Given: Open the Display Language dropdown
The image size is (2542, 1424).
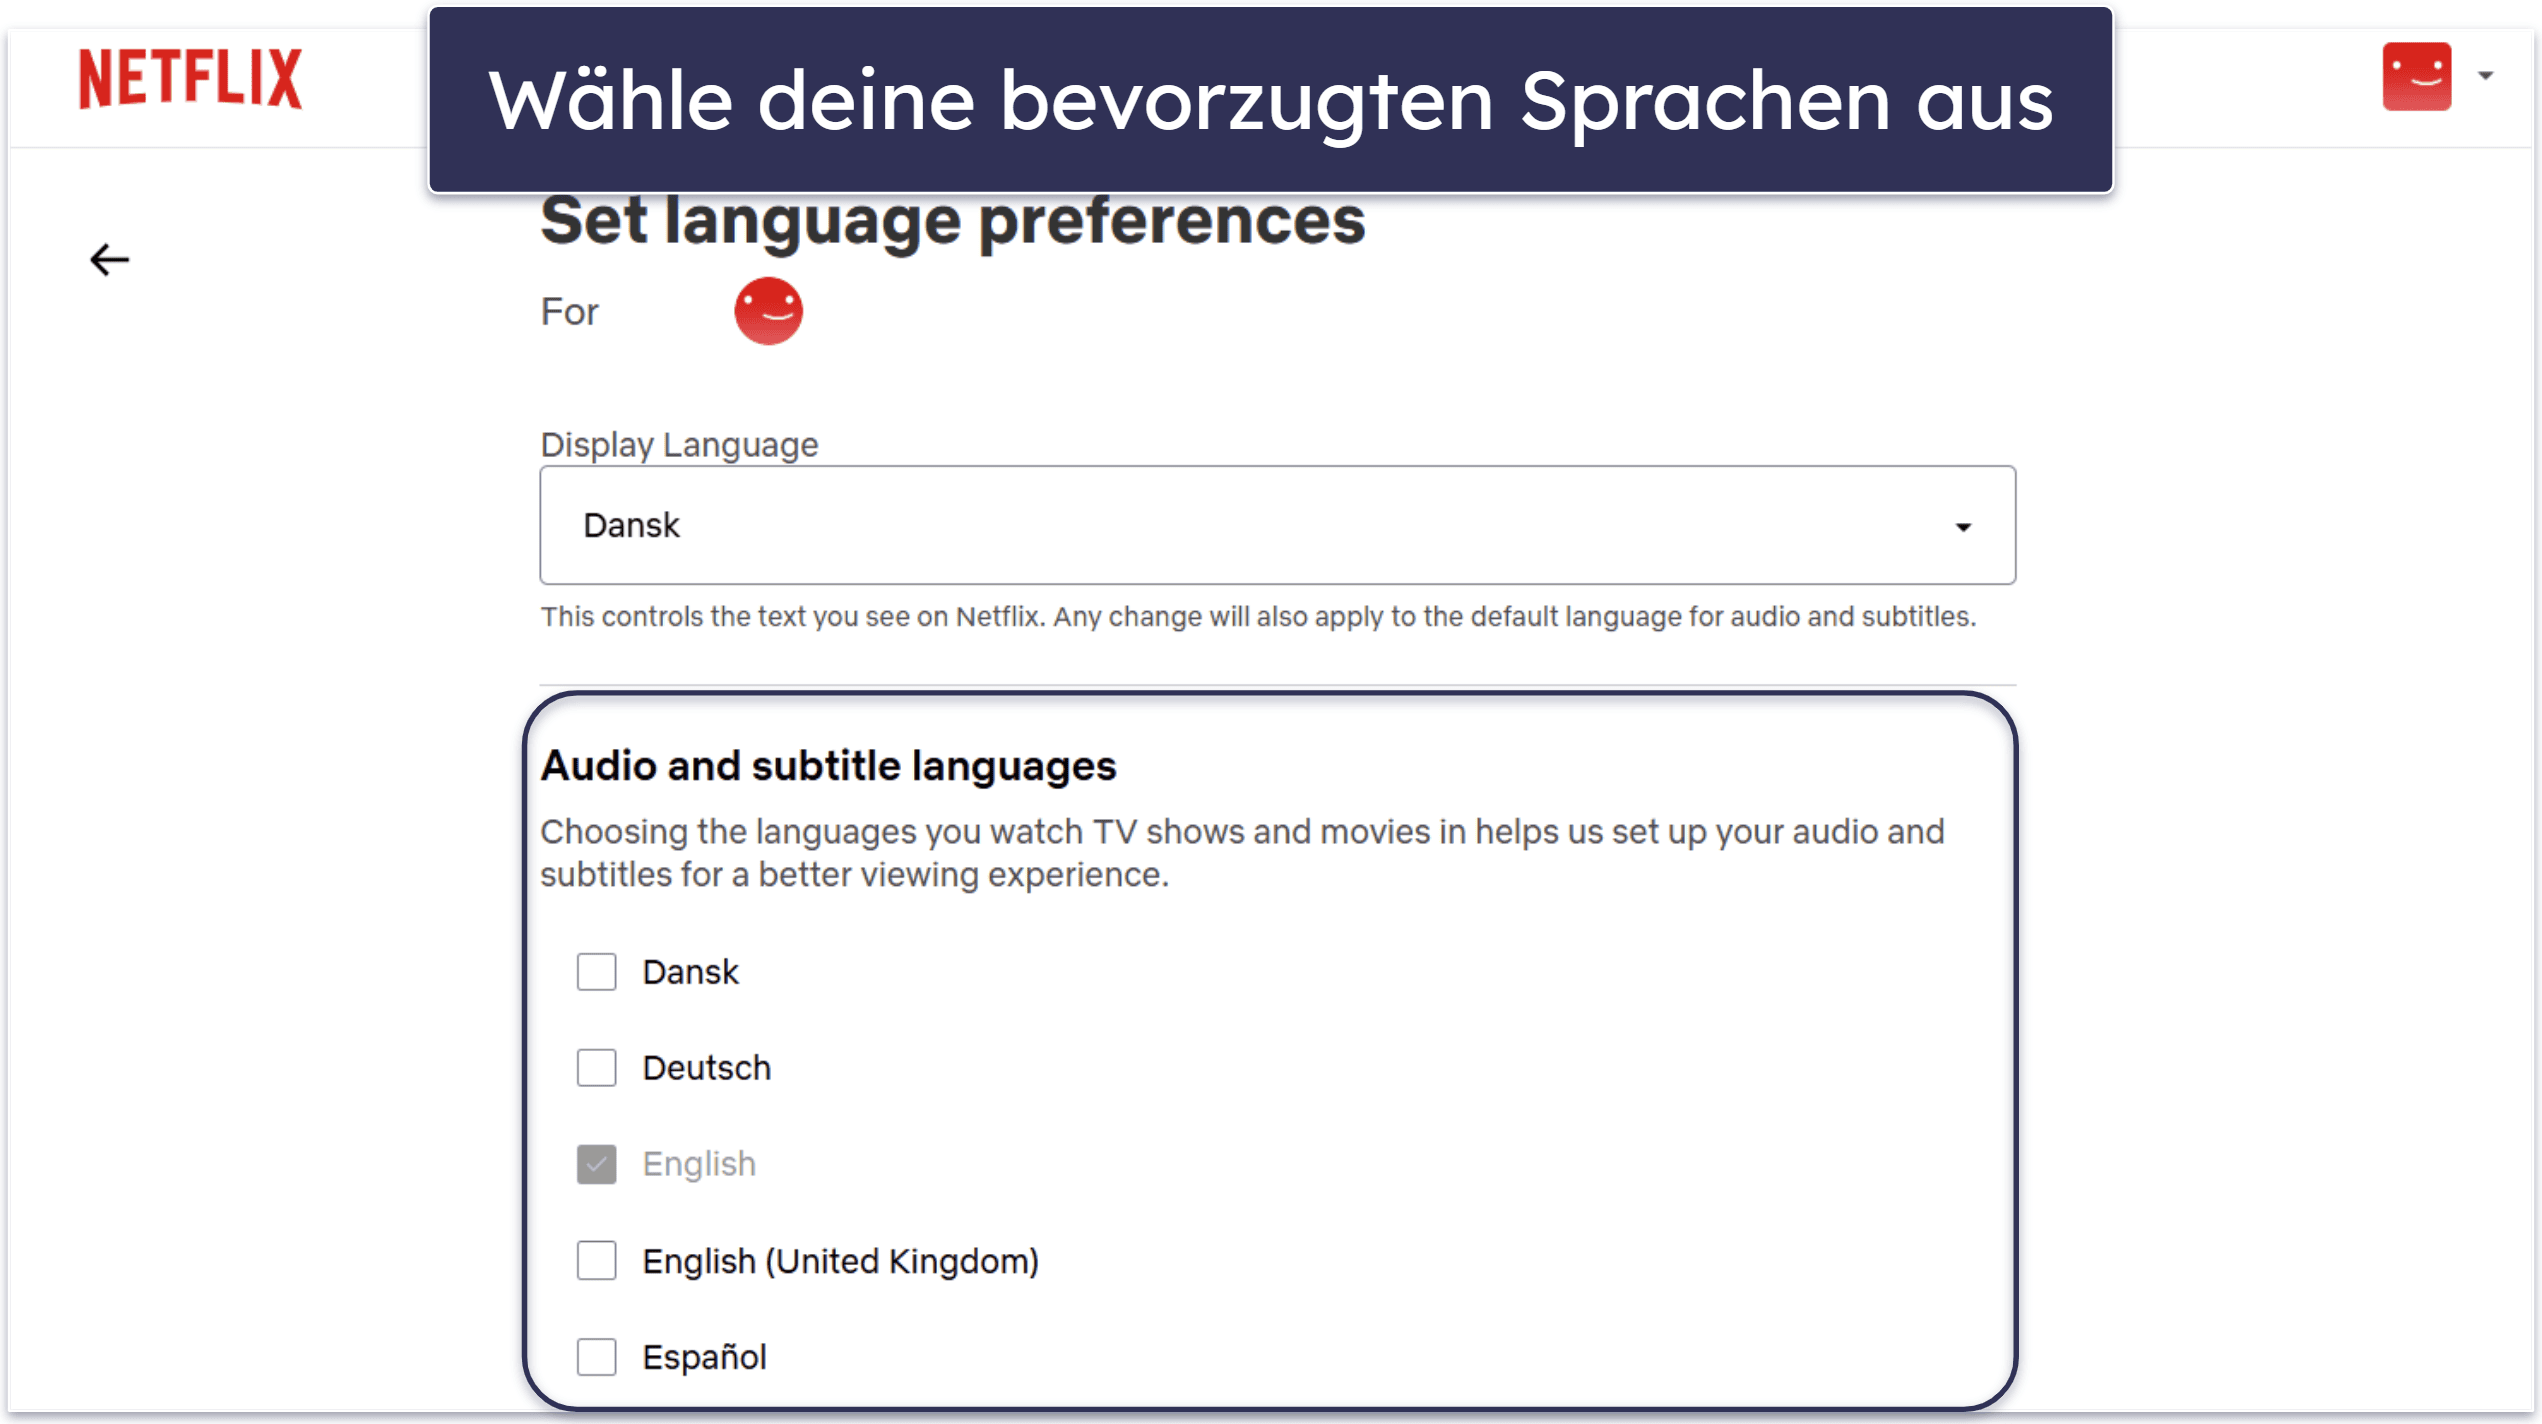Looking at the screenshot, I should click(1277, 525).
